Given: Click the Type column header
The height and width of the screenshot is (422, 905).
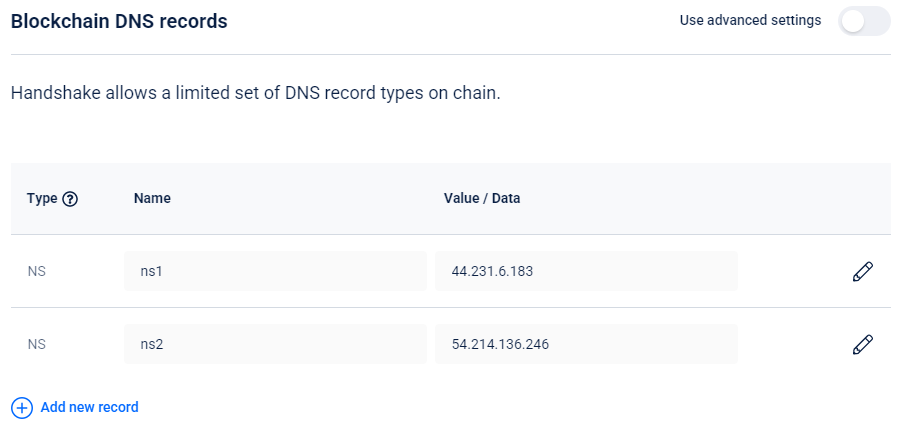Looking at the screenshot, I should click(x=42, y=199).
